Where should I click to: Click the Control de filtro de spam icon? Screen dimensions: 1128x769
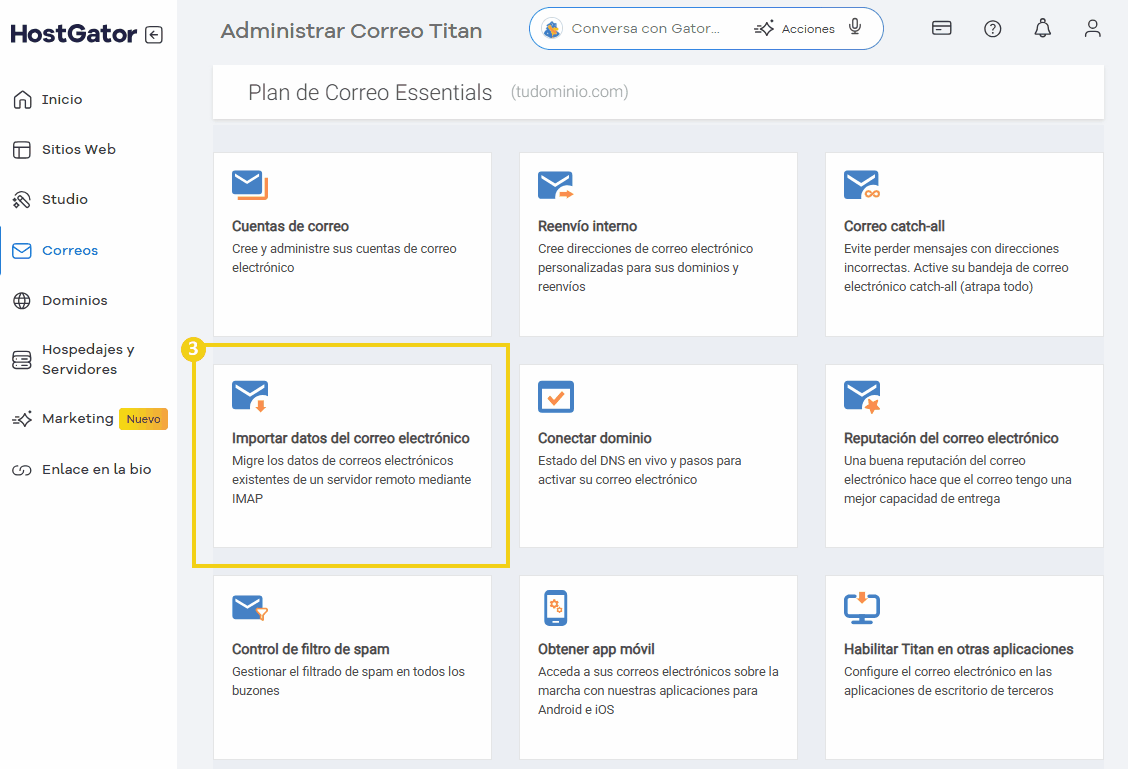(249, 608)
